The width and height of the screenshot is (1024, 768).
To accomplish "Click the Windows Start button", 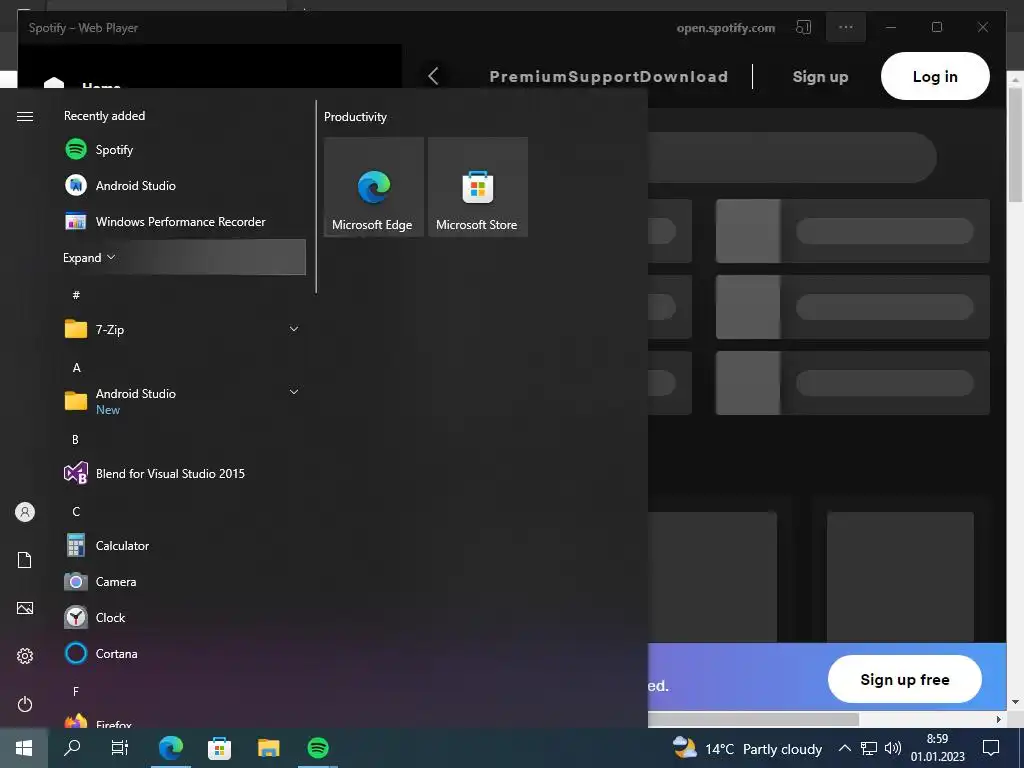I will coord(24,748).
